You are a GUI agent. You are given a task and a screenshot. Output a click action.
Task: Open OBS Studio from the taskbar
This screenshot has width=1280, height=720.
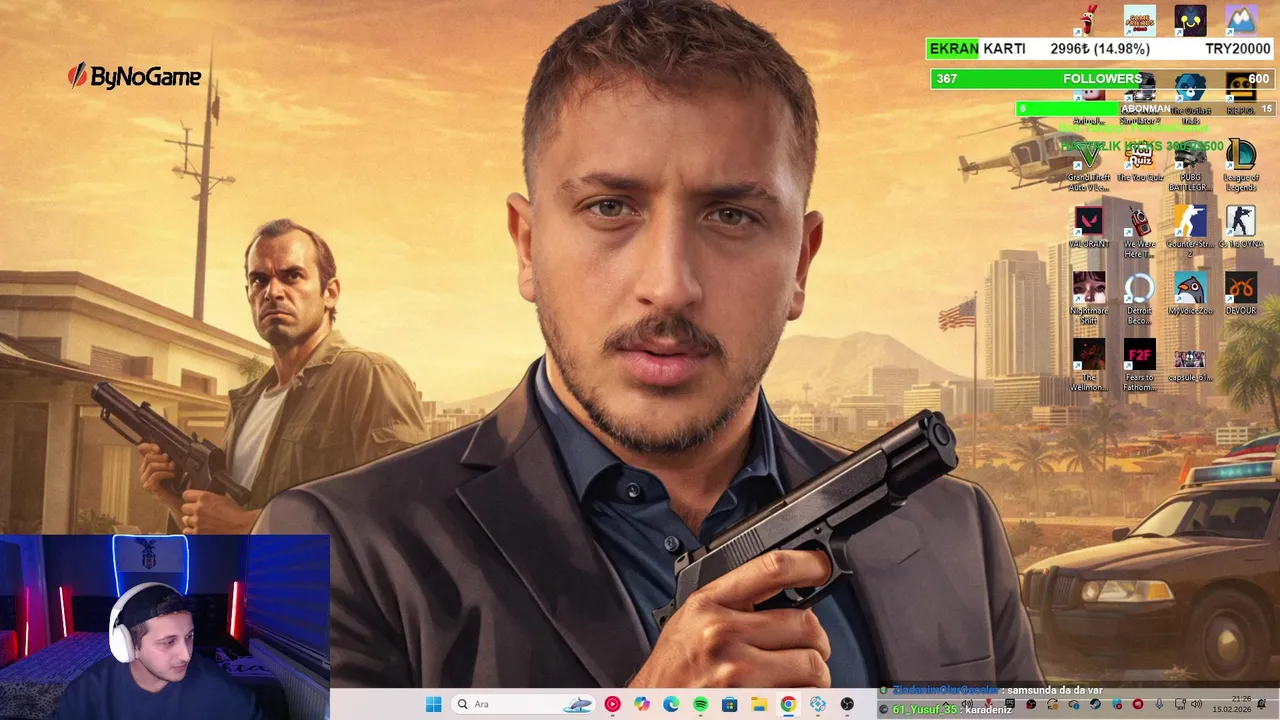coord(847,705)
